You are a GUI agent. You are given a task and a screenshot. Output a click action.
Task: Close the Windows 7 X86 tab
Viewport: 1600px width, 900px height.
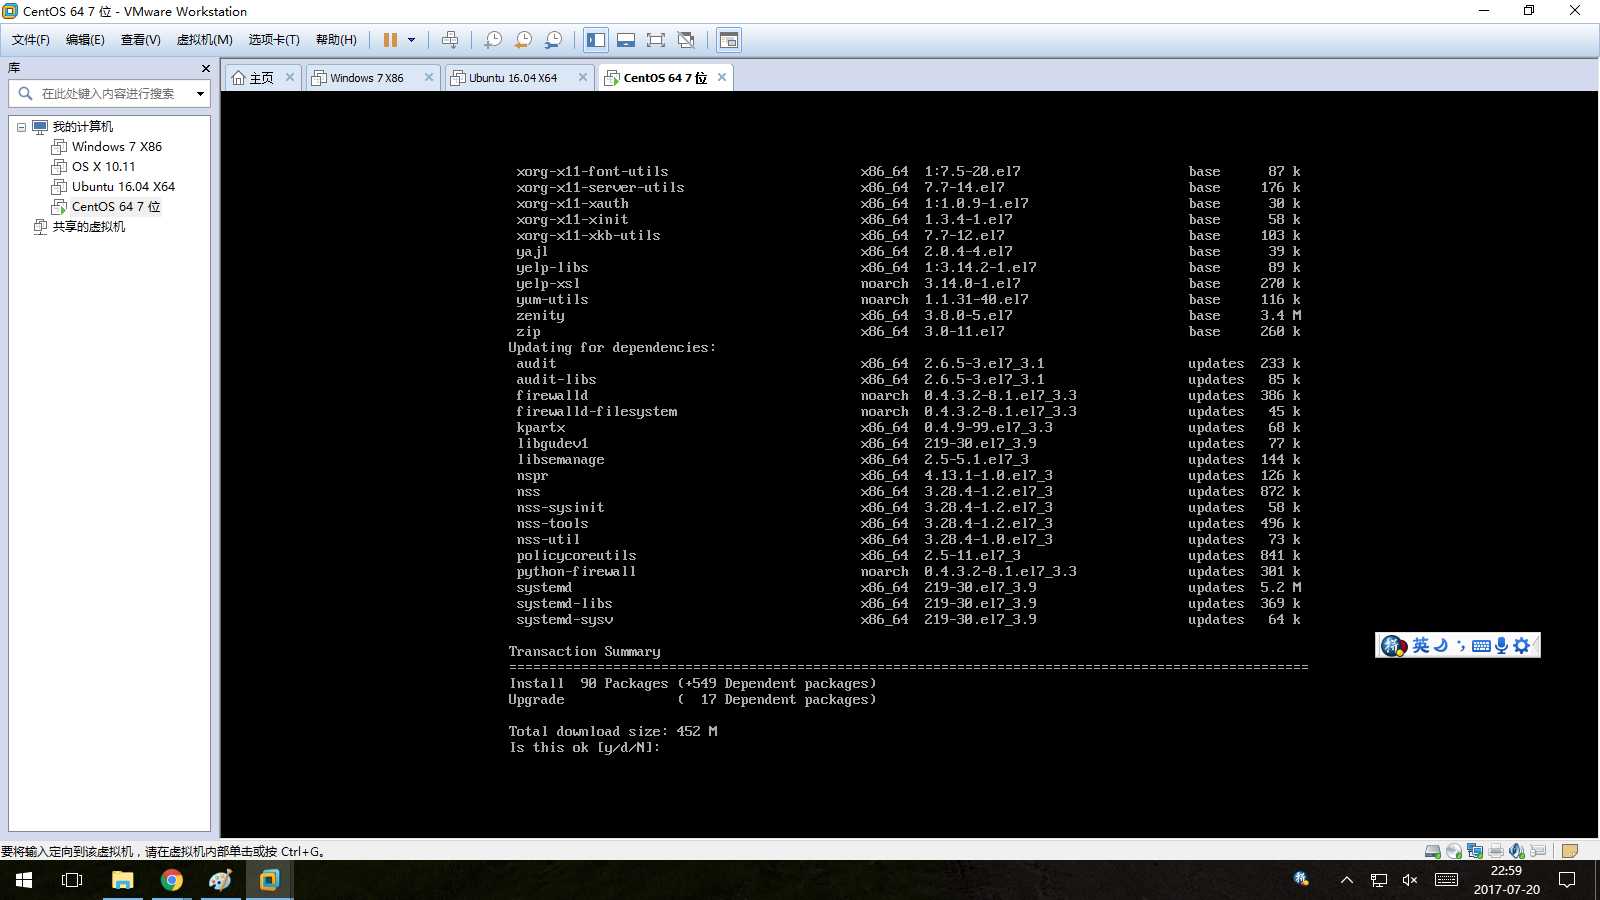[x=429, y=77]
